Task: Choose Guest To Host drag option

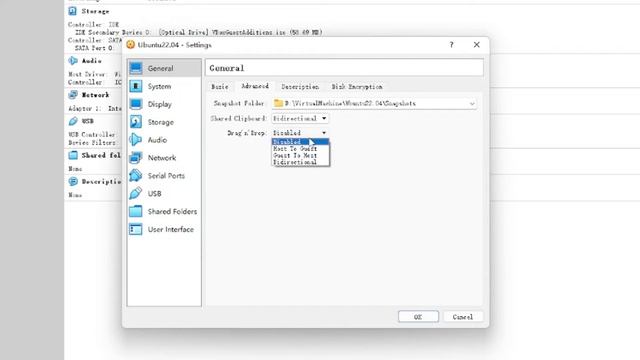Action: tap(300, 155)
